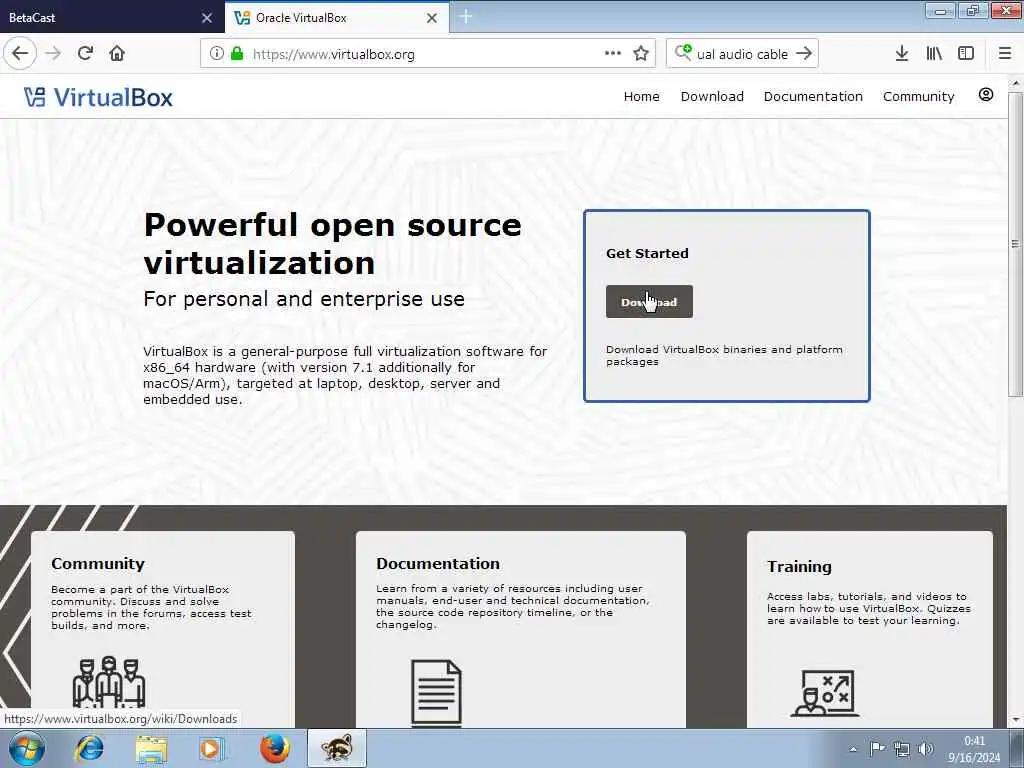This screenshot has width=1024, height=768.
Task: Reload the current page
Action: 85,54
